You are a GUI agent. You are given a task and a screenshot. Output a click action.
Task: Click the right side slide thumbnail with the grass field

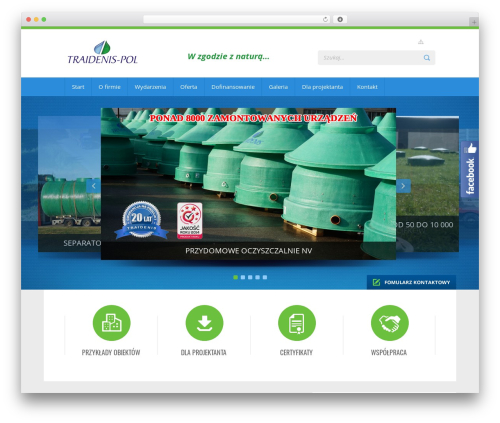click(428, 184)
